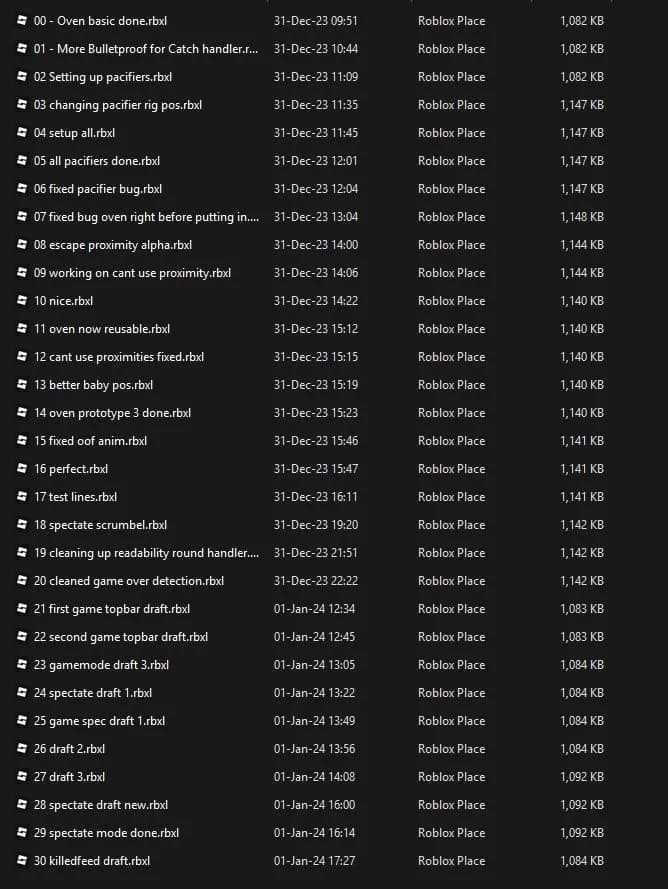
Task: Select 29 spectate mode done.rbxl file name
Action: click(106, 833)
